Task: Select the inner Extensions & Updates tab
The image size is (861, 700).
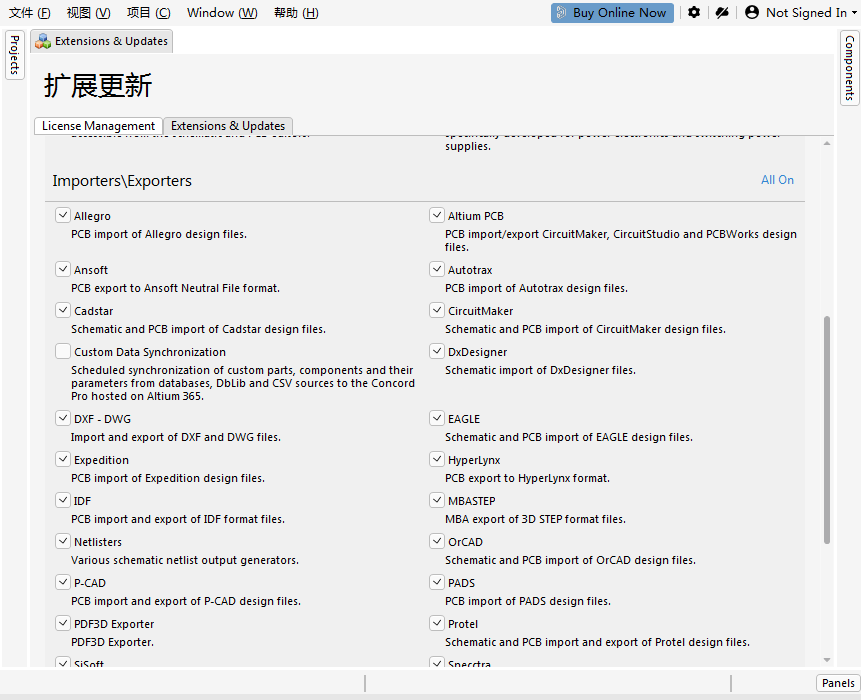Action: [x=228, y=126]
